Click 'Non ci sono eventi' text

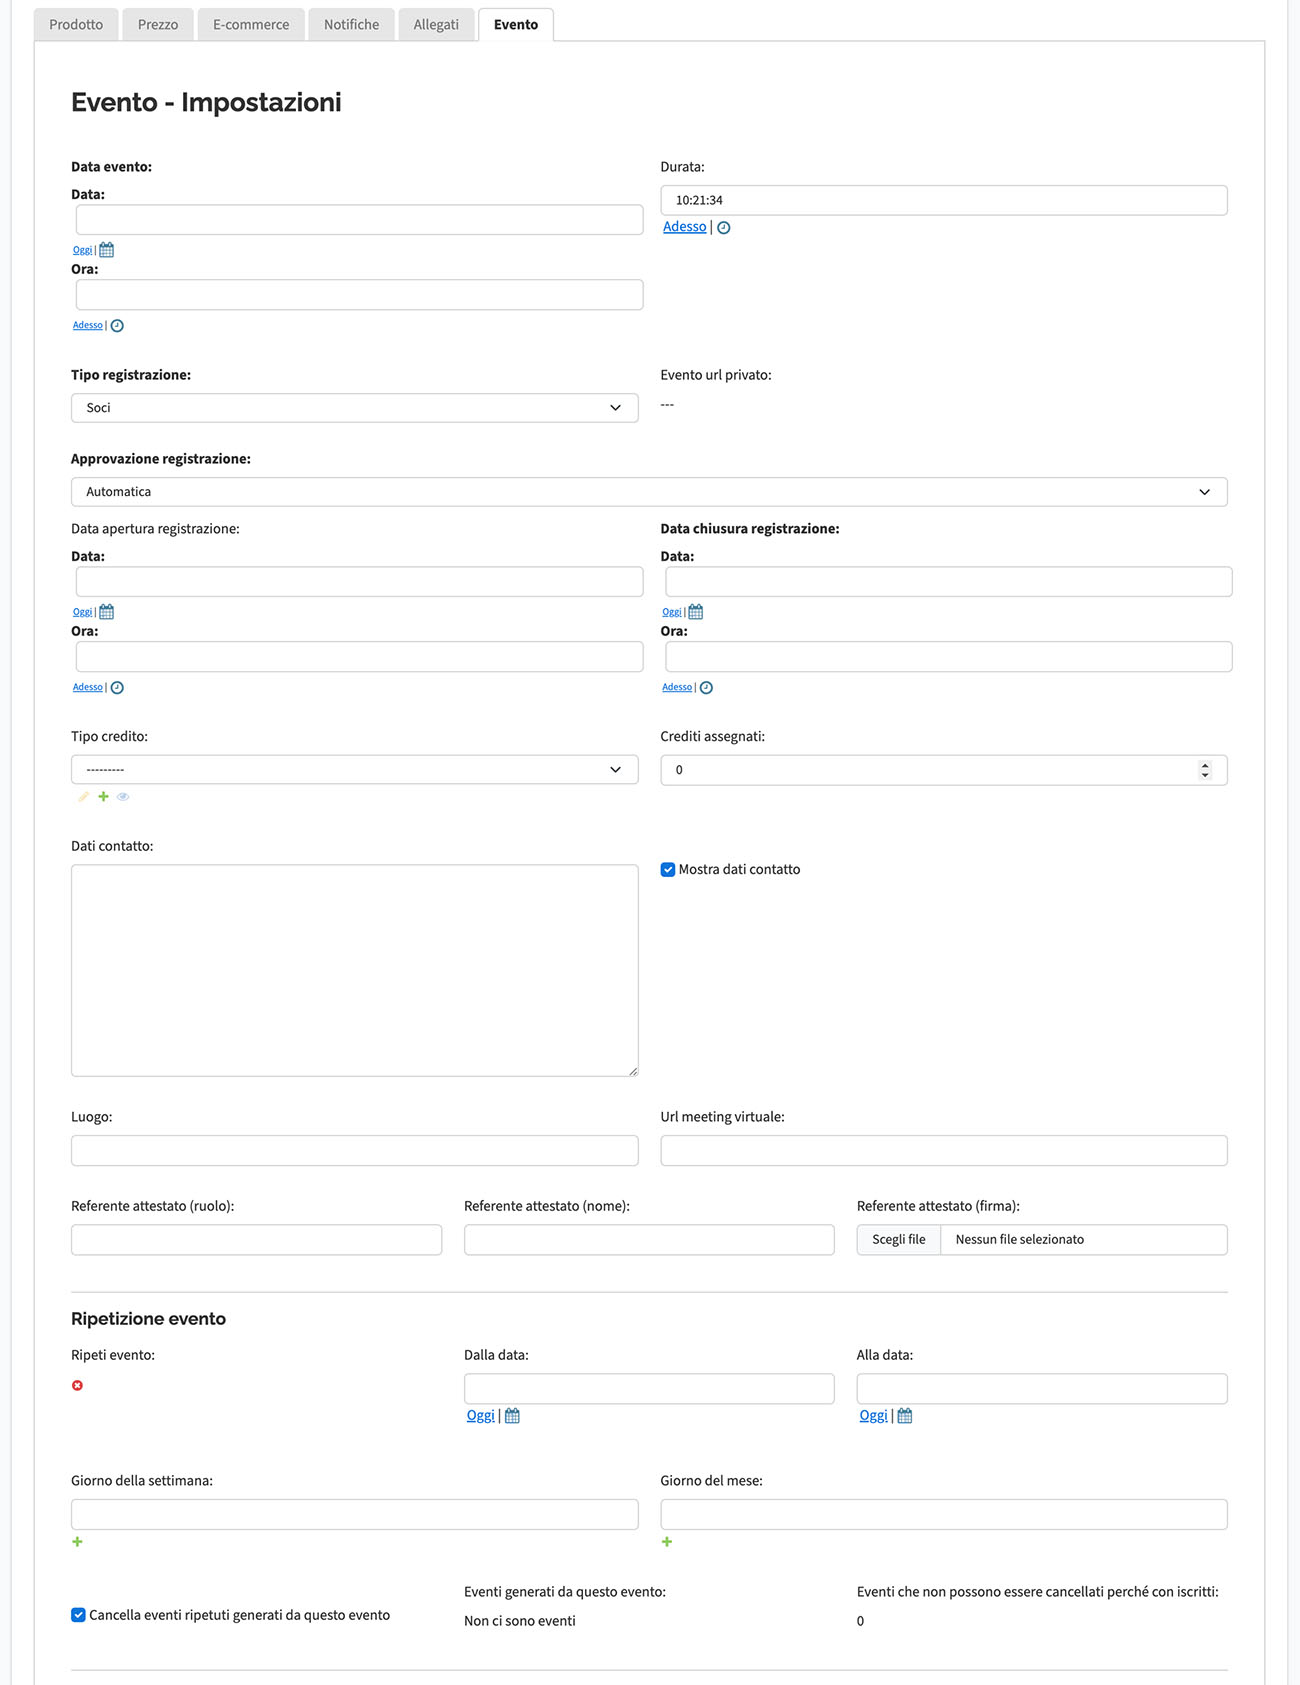click(520, 1621)
